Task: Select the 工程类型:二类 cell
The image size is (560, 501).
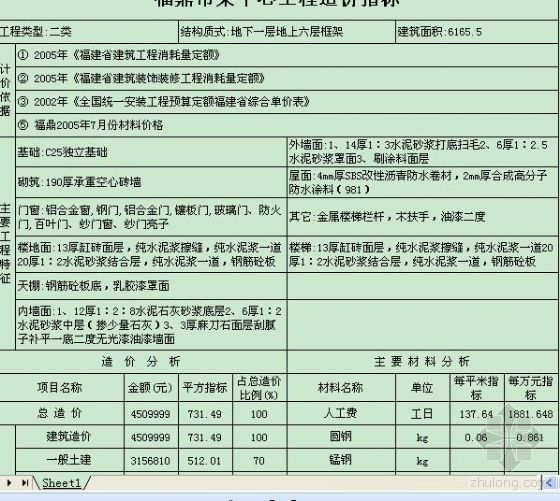Action: point(89,32)
